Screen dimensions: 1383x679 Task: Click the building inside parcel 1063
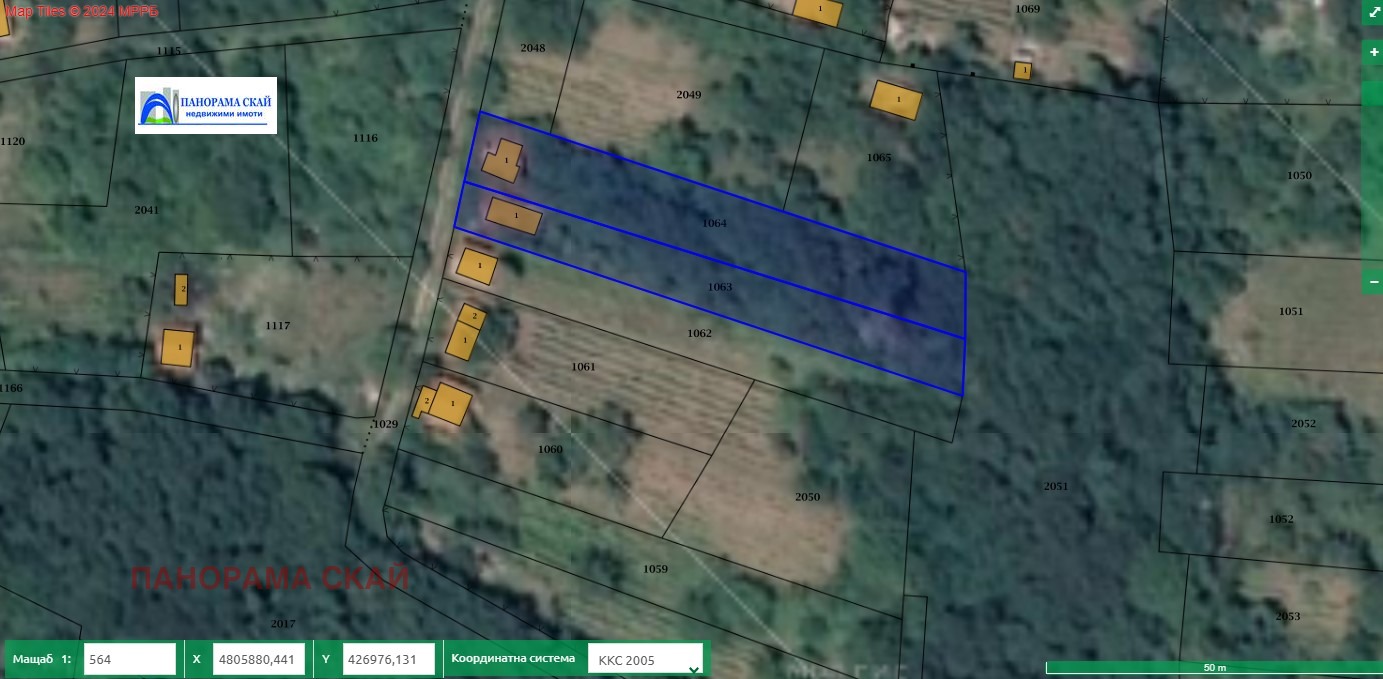[514, 216]
